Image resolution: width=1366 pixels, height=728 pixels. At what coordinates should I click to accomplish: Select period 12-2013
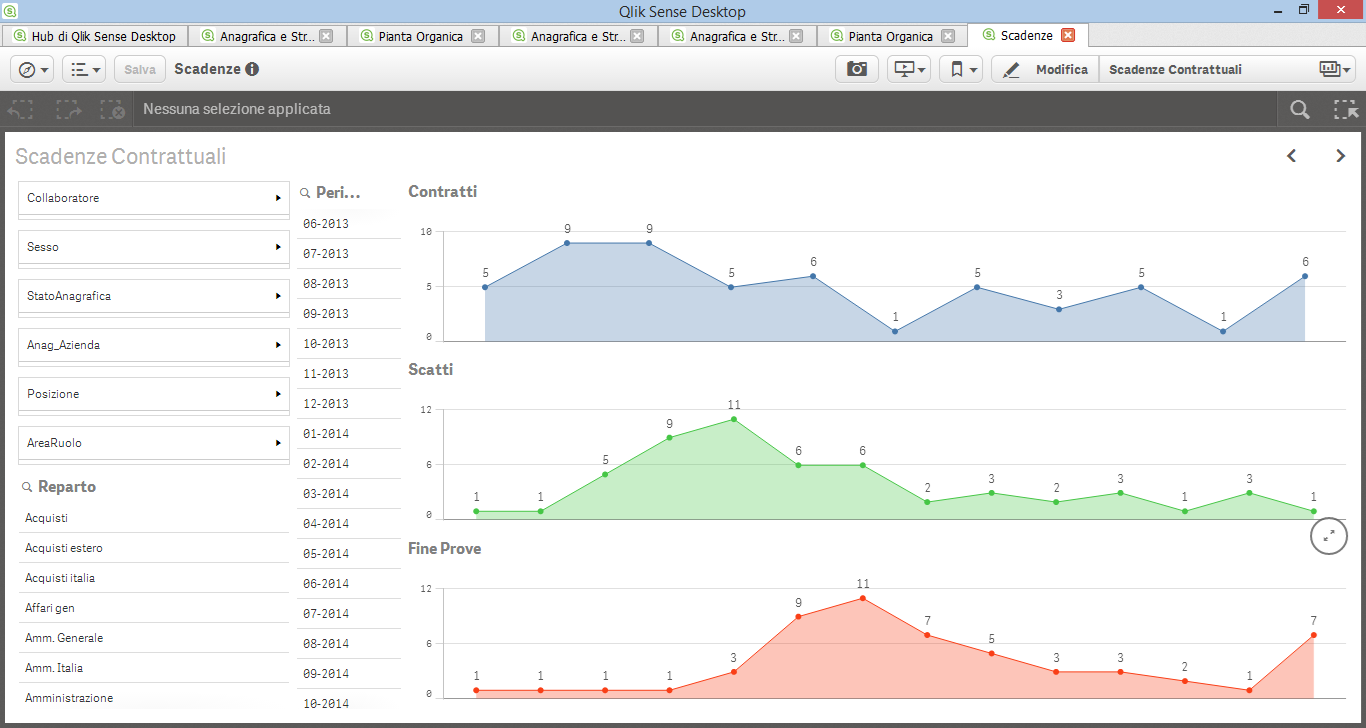348,404
